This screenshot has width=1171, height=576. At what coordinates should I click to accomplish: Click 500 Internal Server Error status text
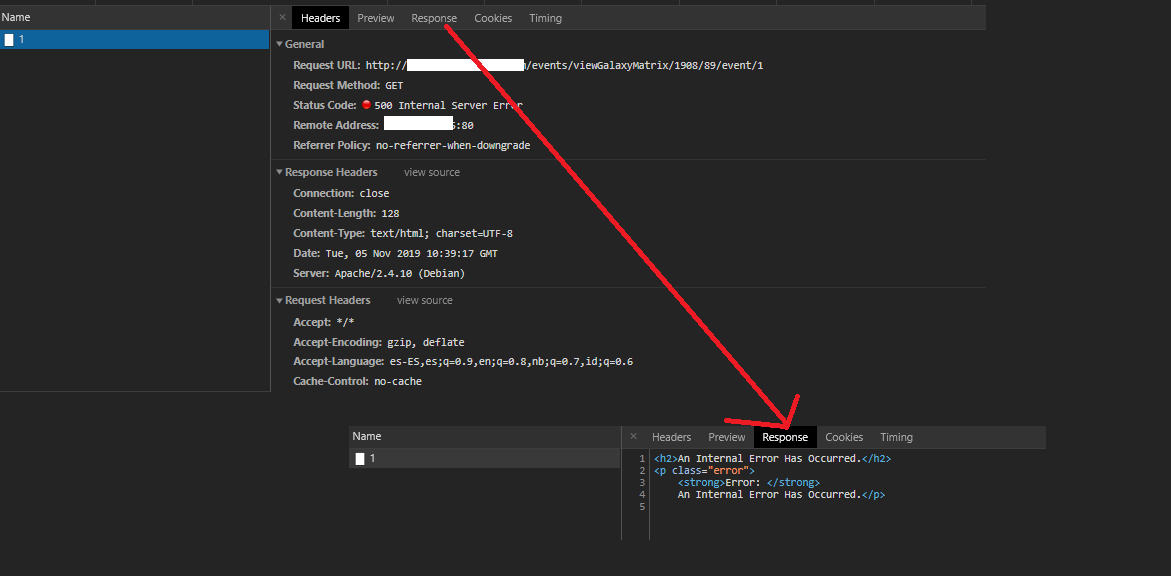pyautogui.click(x=448, y=105)
